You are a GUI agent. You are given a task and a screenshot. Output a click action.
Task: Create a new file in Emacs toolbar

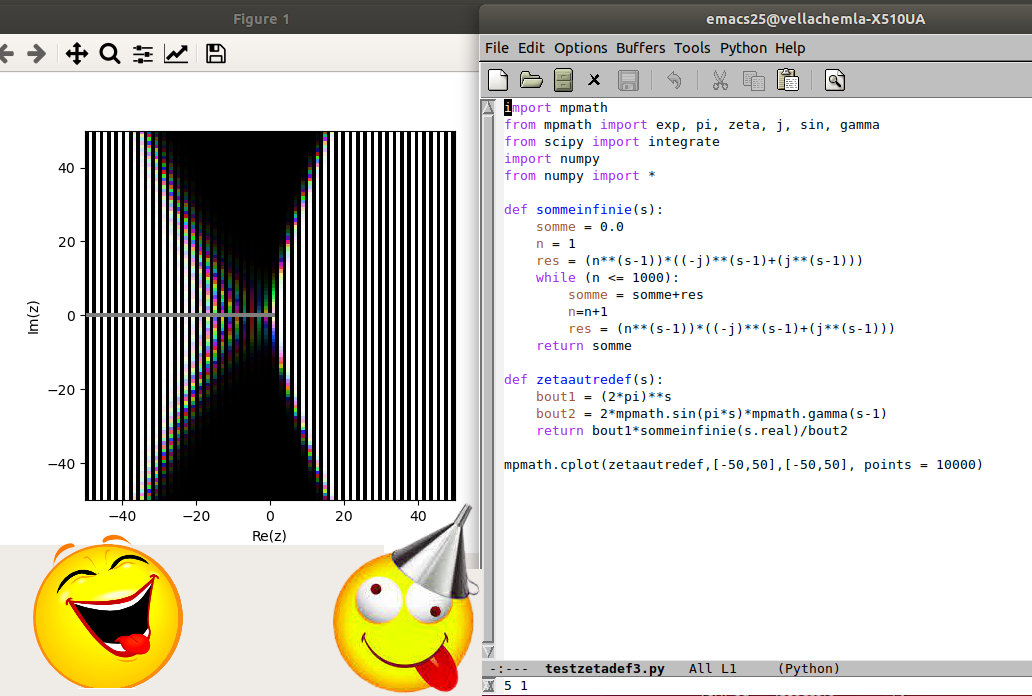tap(498, 80)
